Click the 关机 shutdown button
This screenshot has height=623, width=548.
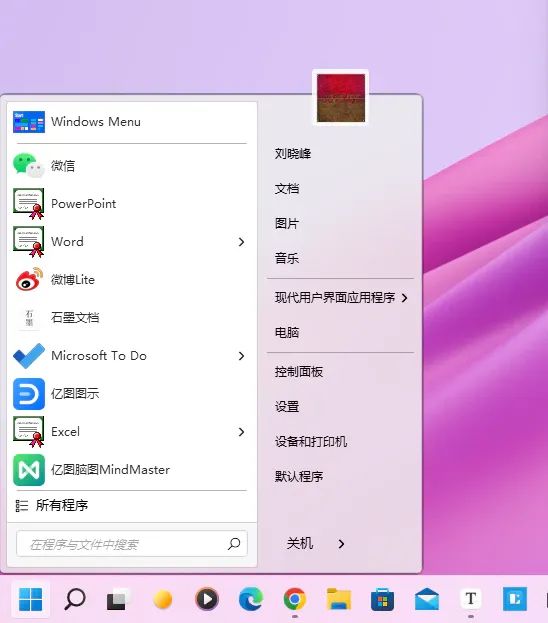click(300, 543)
